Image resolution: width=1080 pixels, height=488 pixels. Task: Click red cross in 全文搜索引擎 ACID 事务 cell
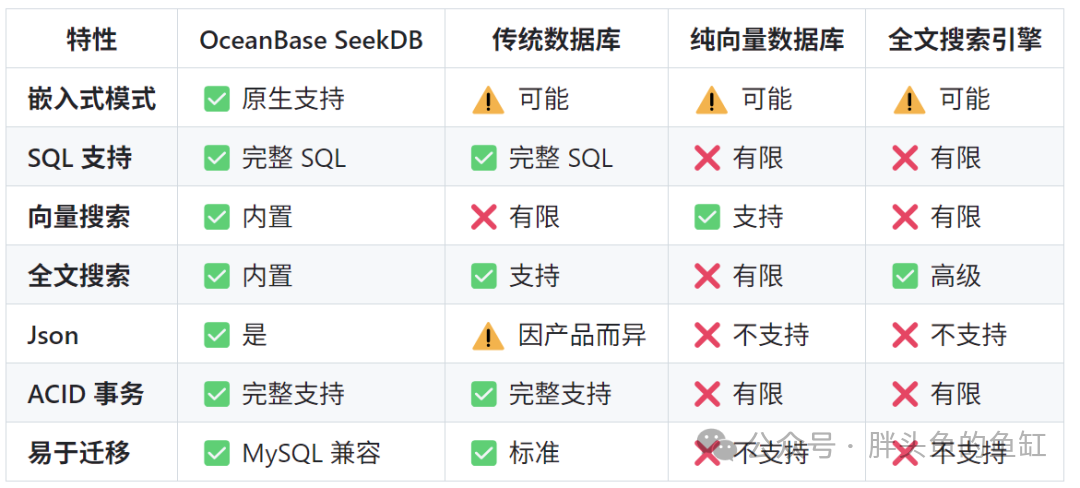click(x=905, y=395)
